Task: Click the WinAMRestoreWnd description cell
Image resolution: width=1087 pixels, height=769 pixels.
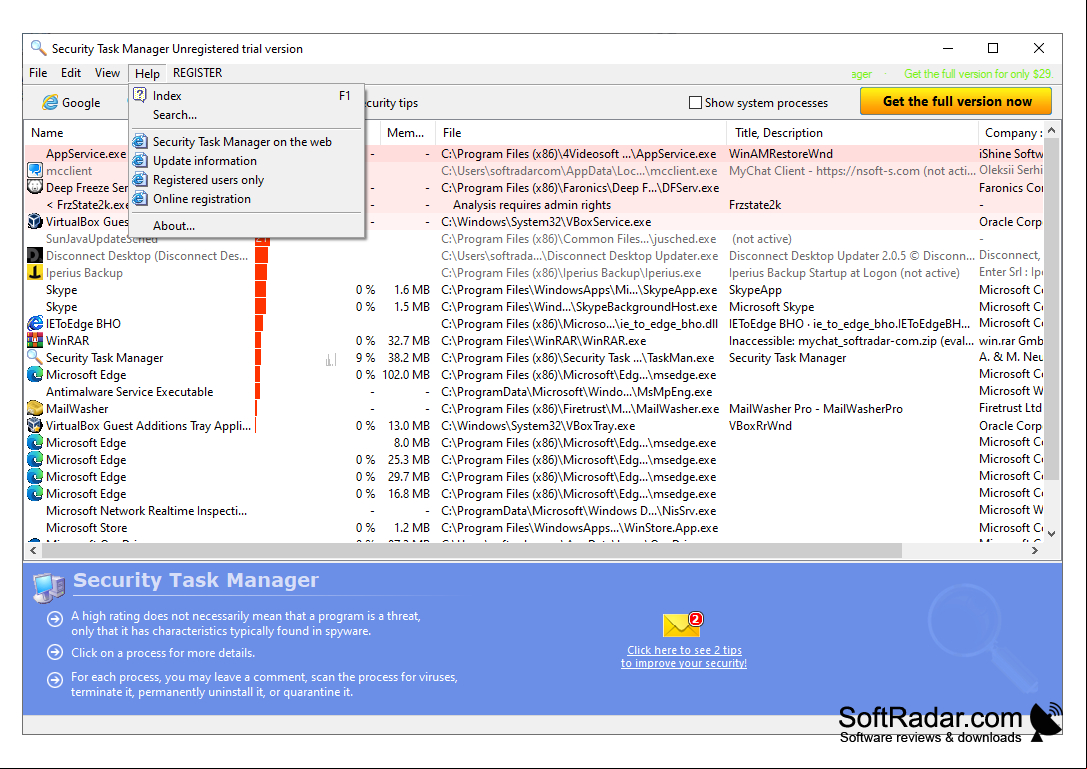Action: click(x=781, y=154)
